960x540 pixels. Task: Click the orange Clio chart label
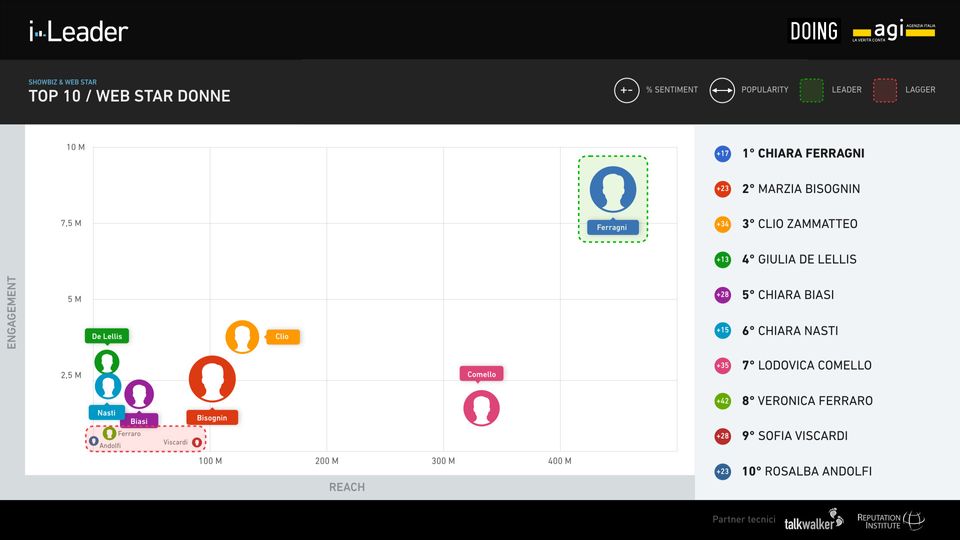(282, 337)
